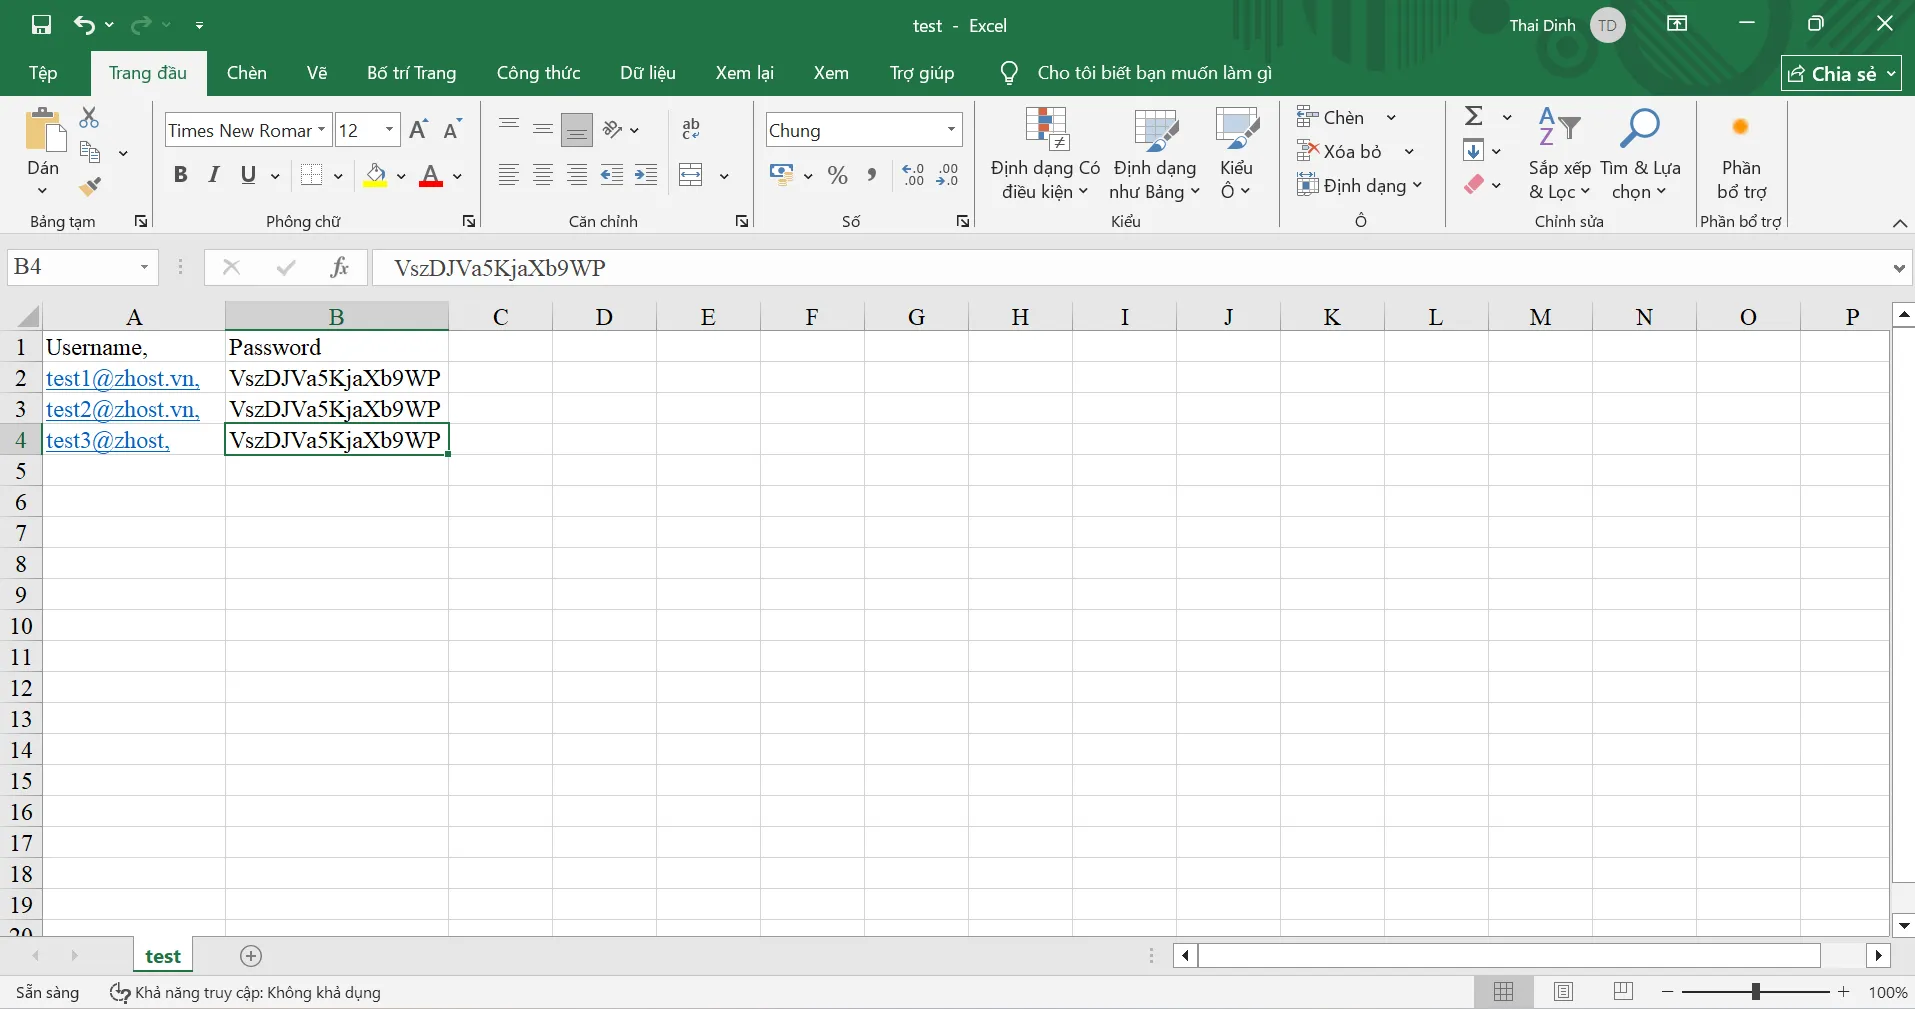Toggle Italic formatting
Image resolution: width=1915 pixels, height=1009 pixels.
[x=214, y=176]
